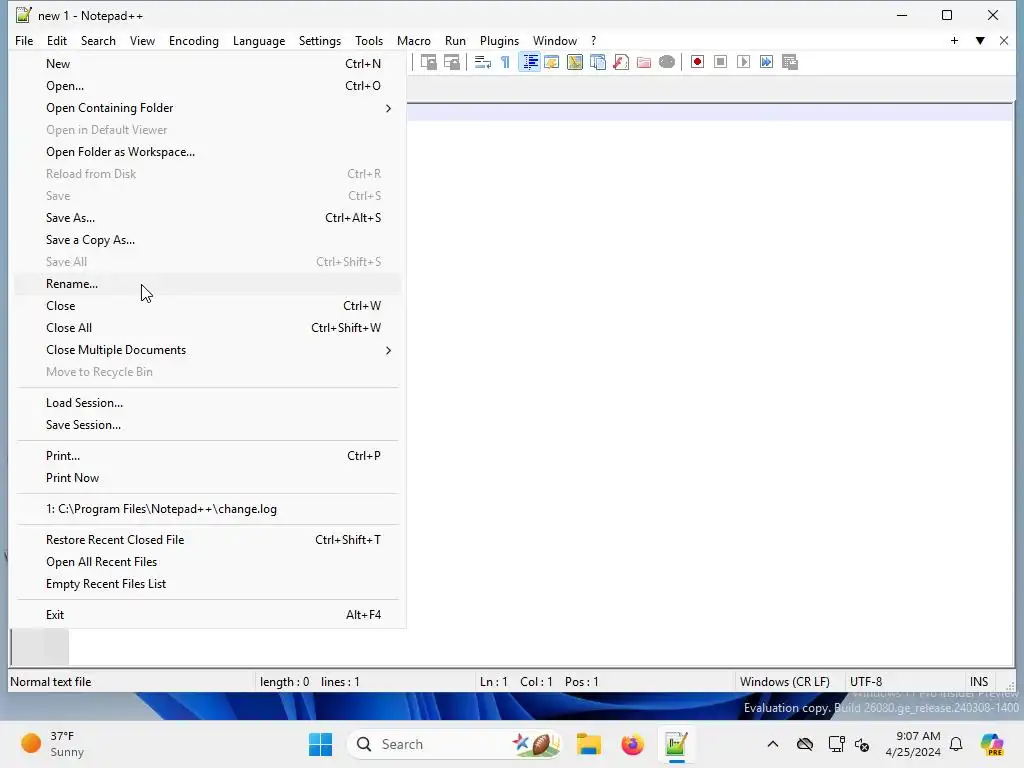Toggle synchronized horizontal scrolling icon
The height and width of the screenshot is (768, 1024).
click(452, 62)
